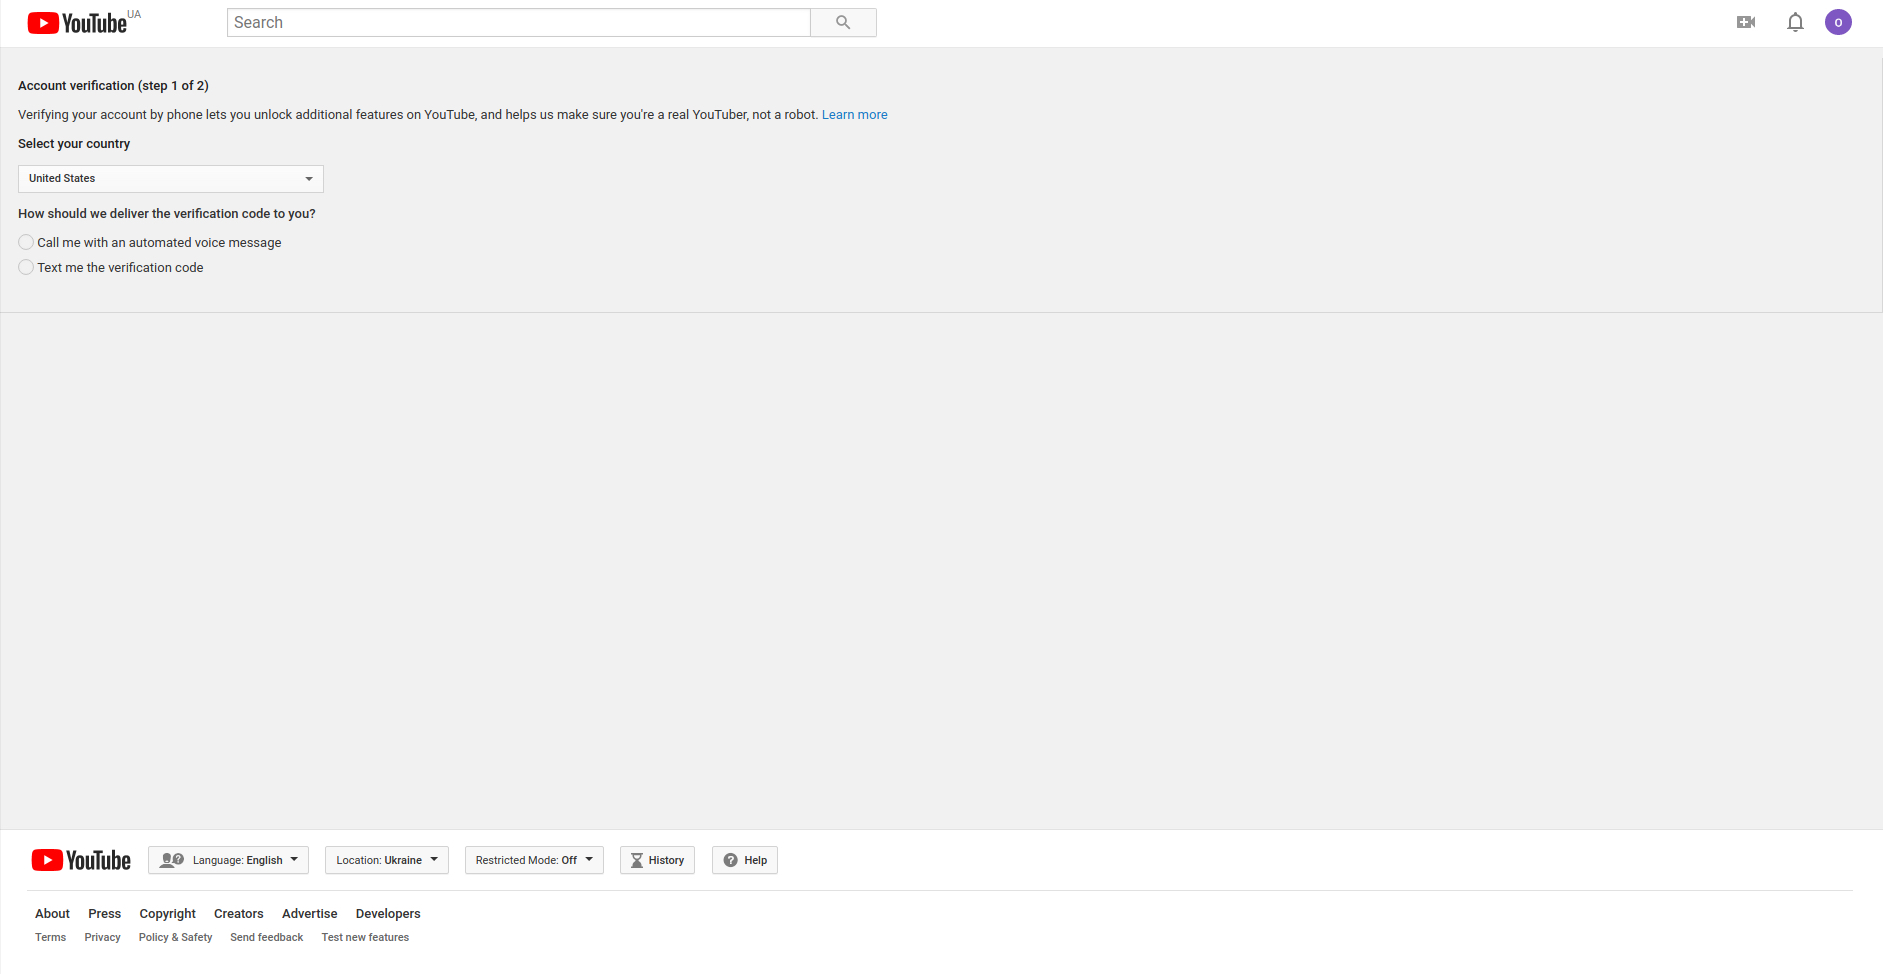The width and height of the screenshot is (1883, 974).
Task: Open the create video camera icon
Action: pos(1746,22)
